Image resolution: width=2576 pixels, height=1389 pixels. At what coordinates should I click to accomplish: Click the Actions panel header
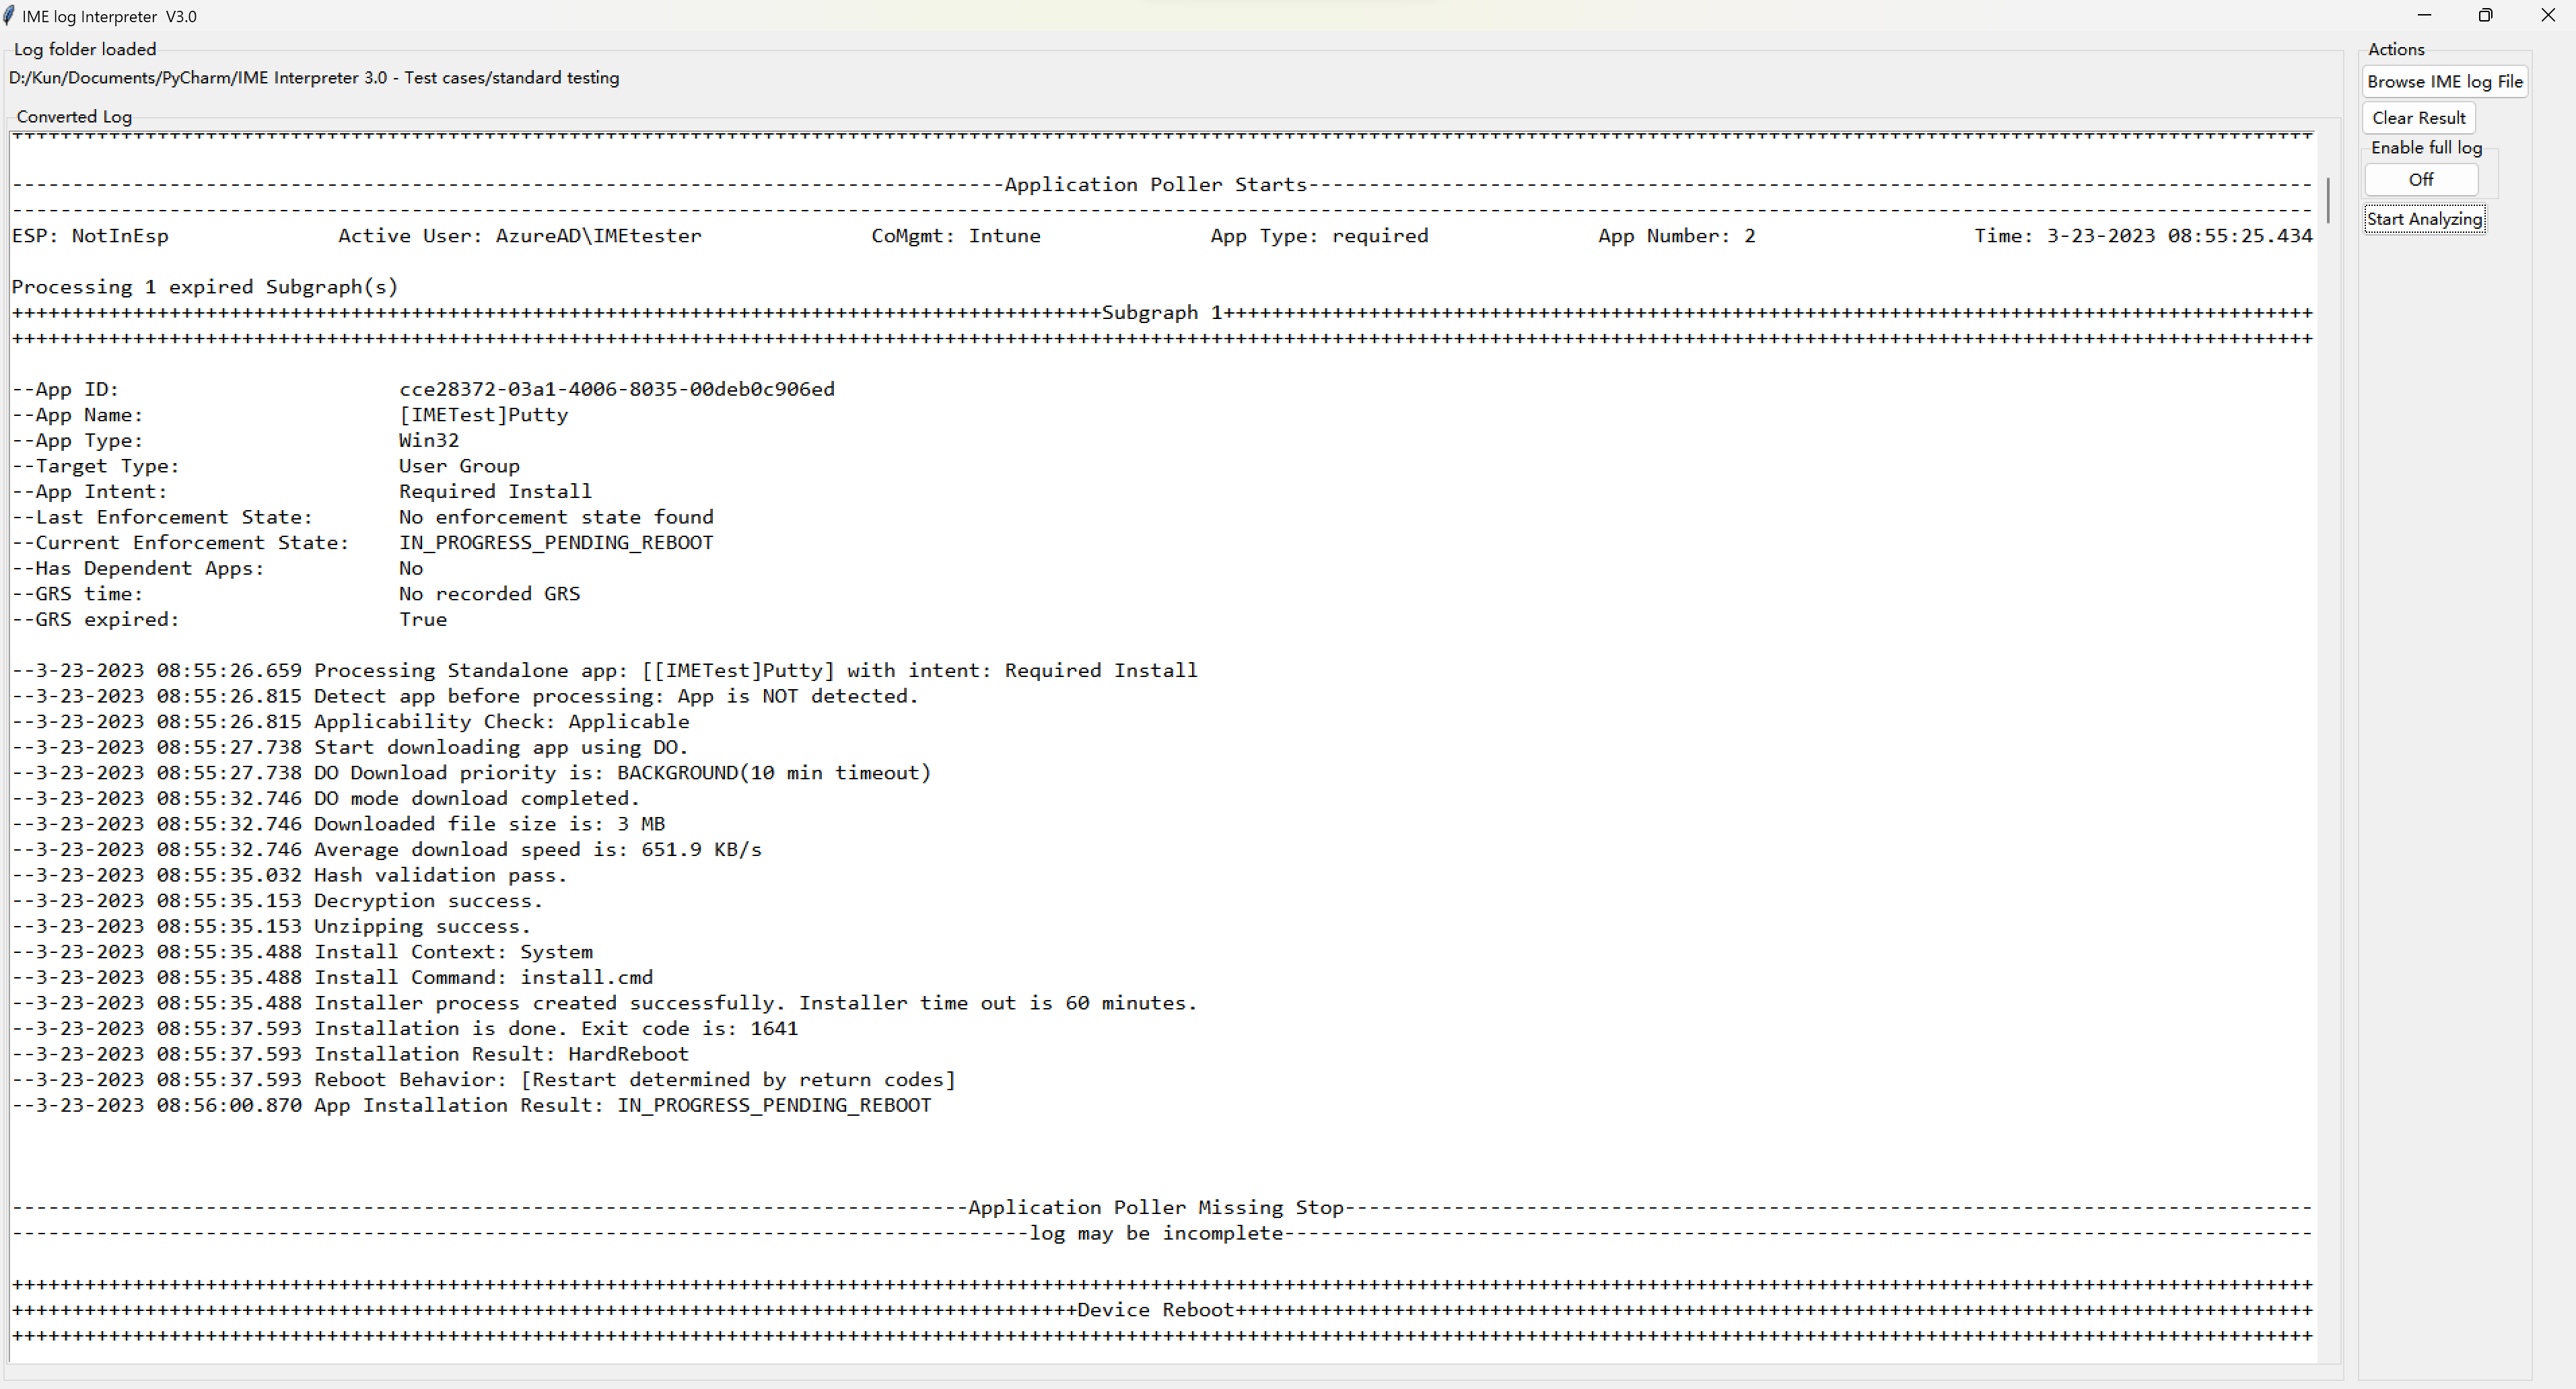[x=2396, y=49]
